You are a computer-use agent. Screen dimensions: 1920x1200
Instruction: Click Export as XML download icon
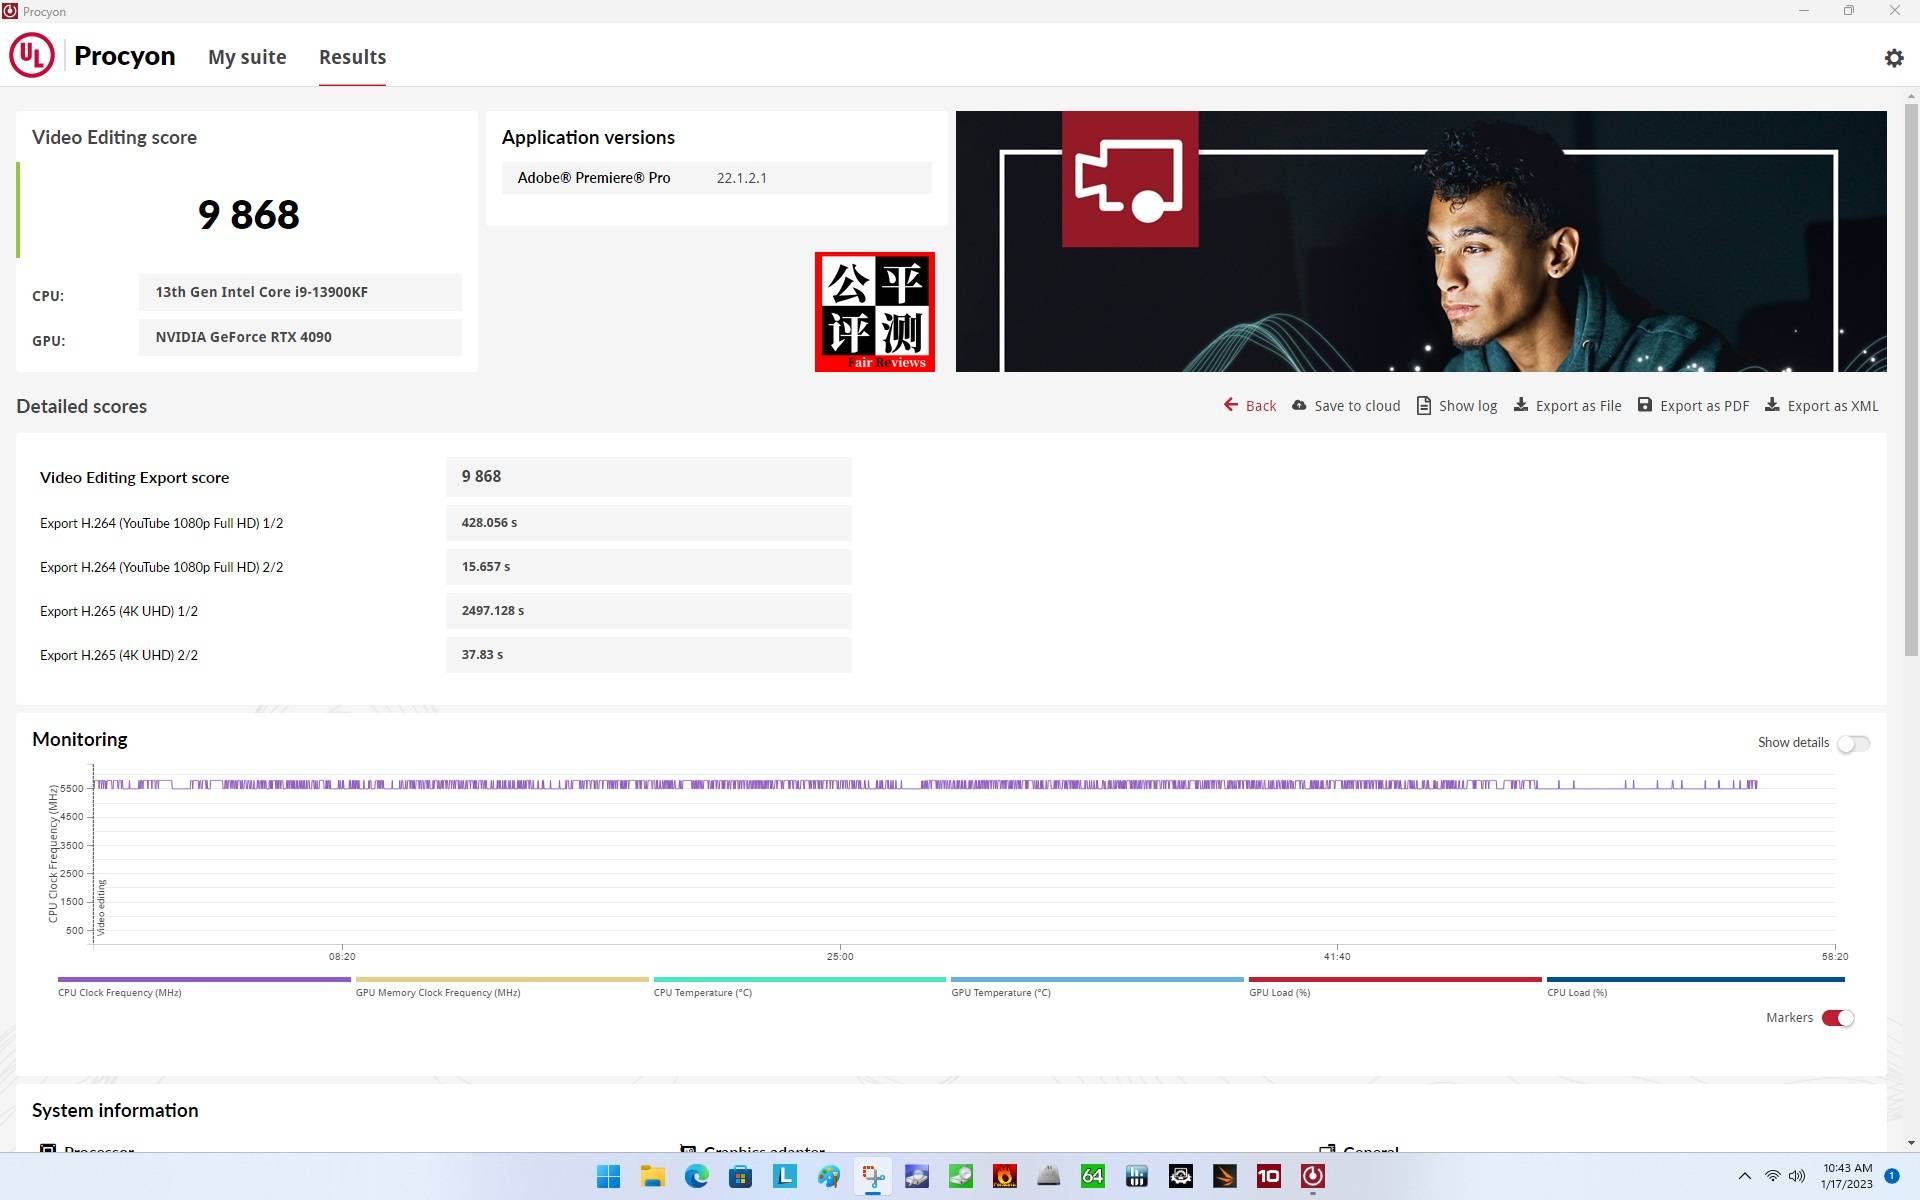pos(1771,405)
